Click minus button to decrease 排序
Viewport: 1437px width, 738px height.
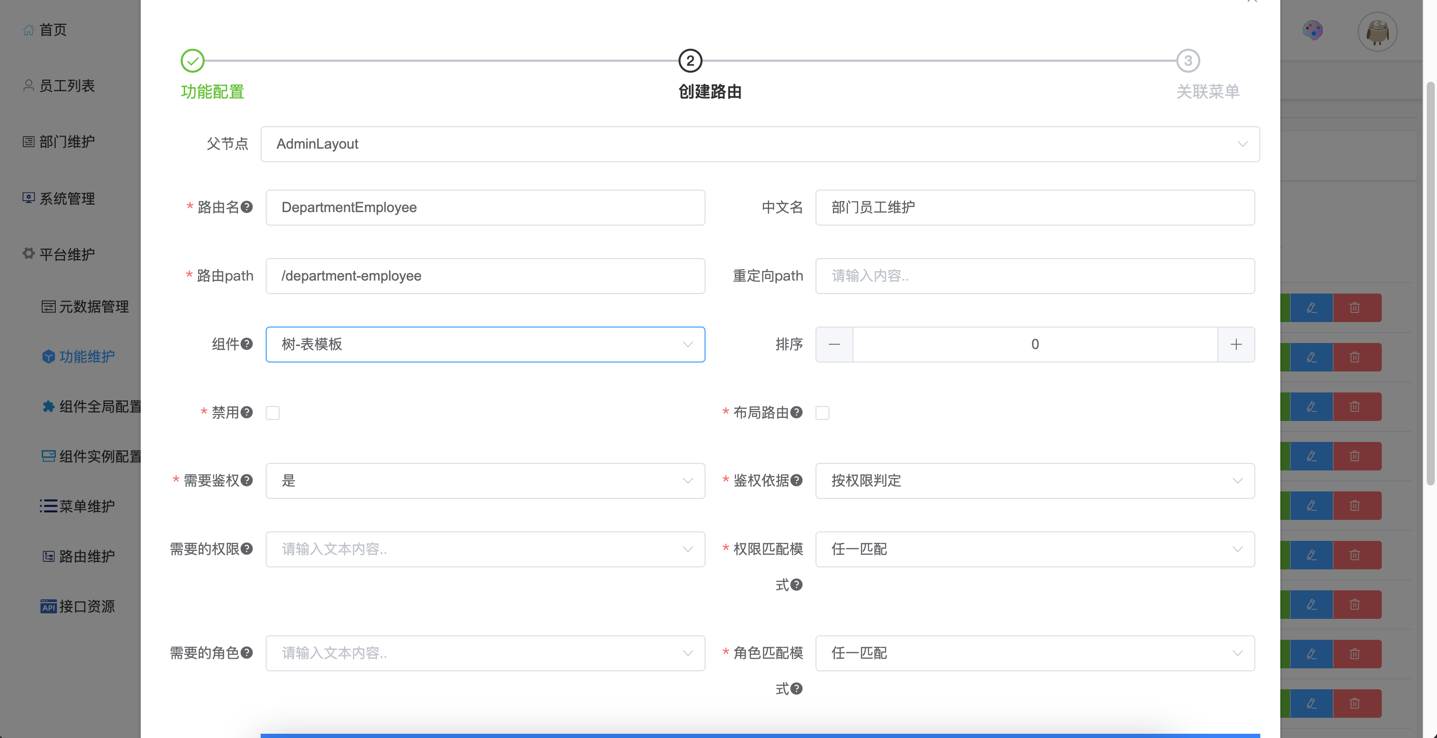click(x=834, y=344)
